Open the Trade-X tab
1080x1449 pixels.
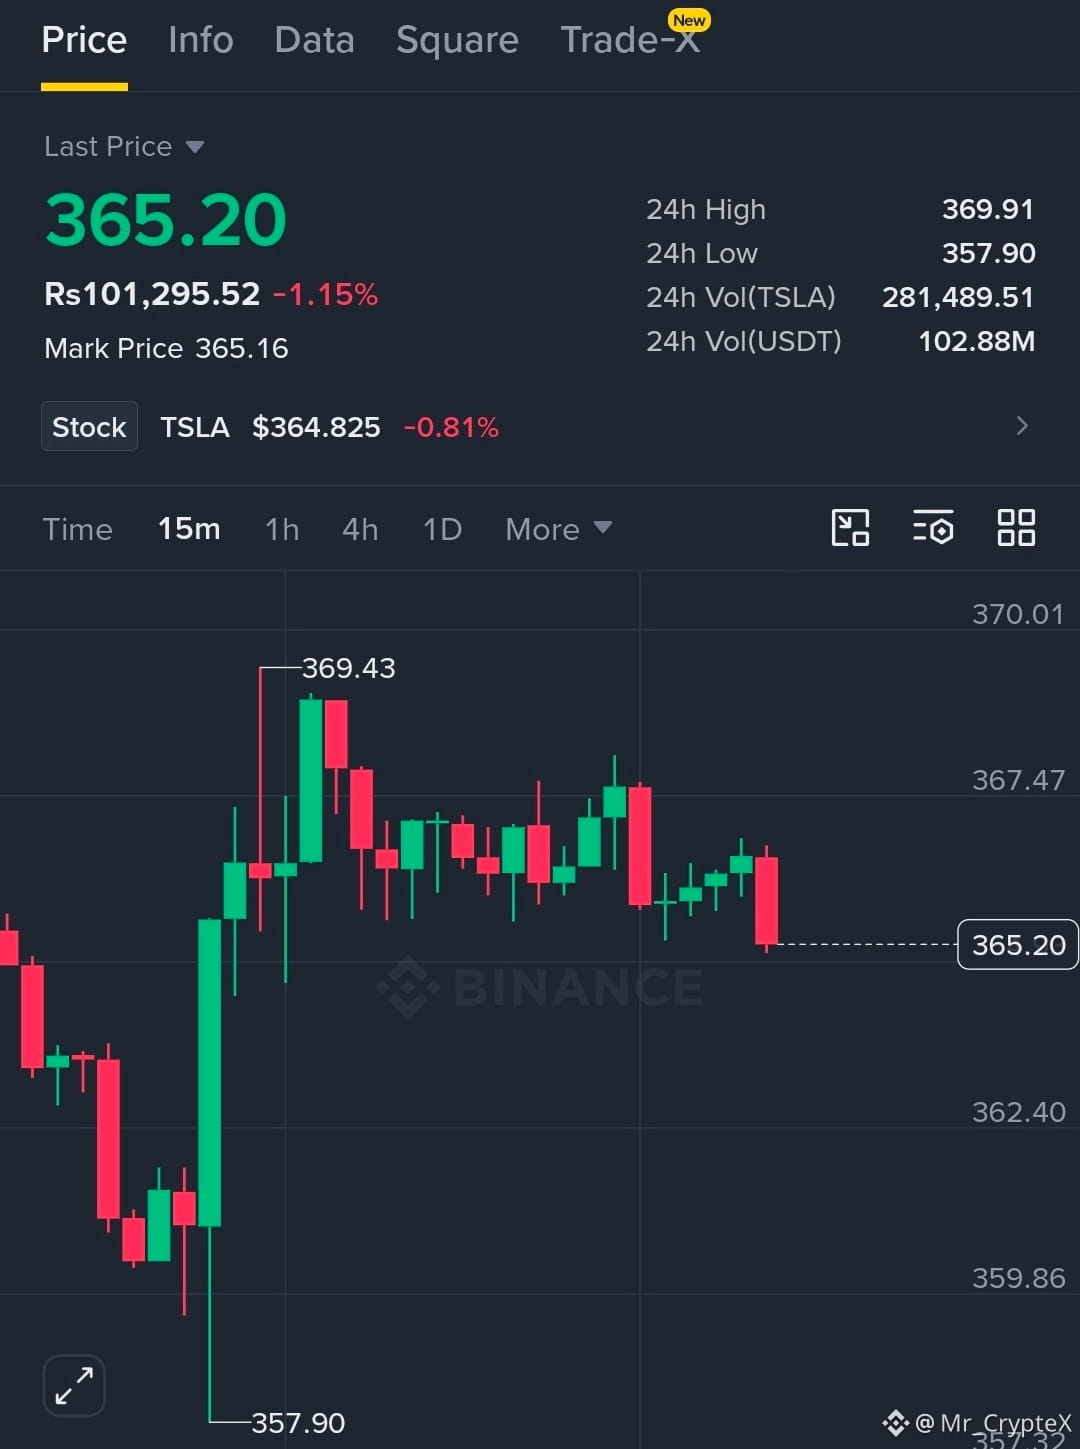630,40
